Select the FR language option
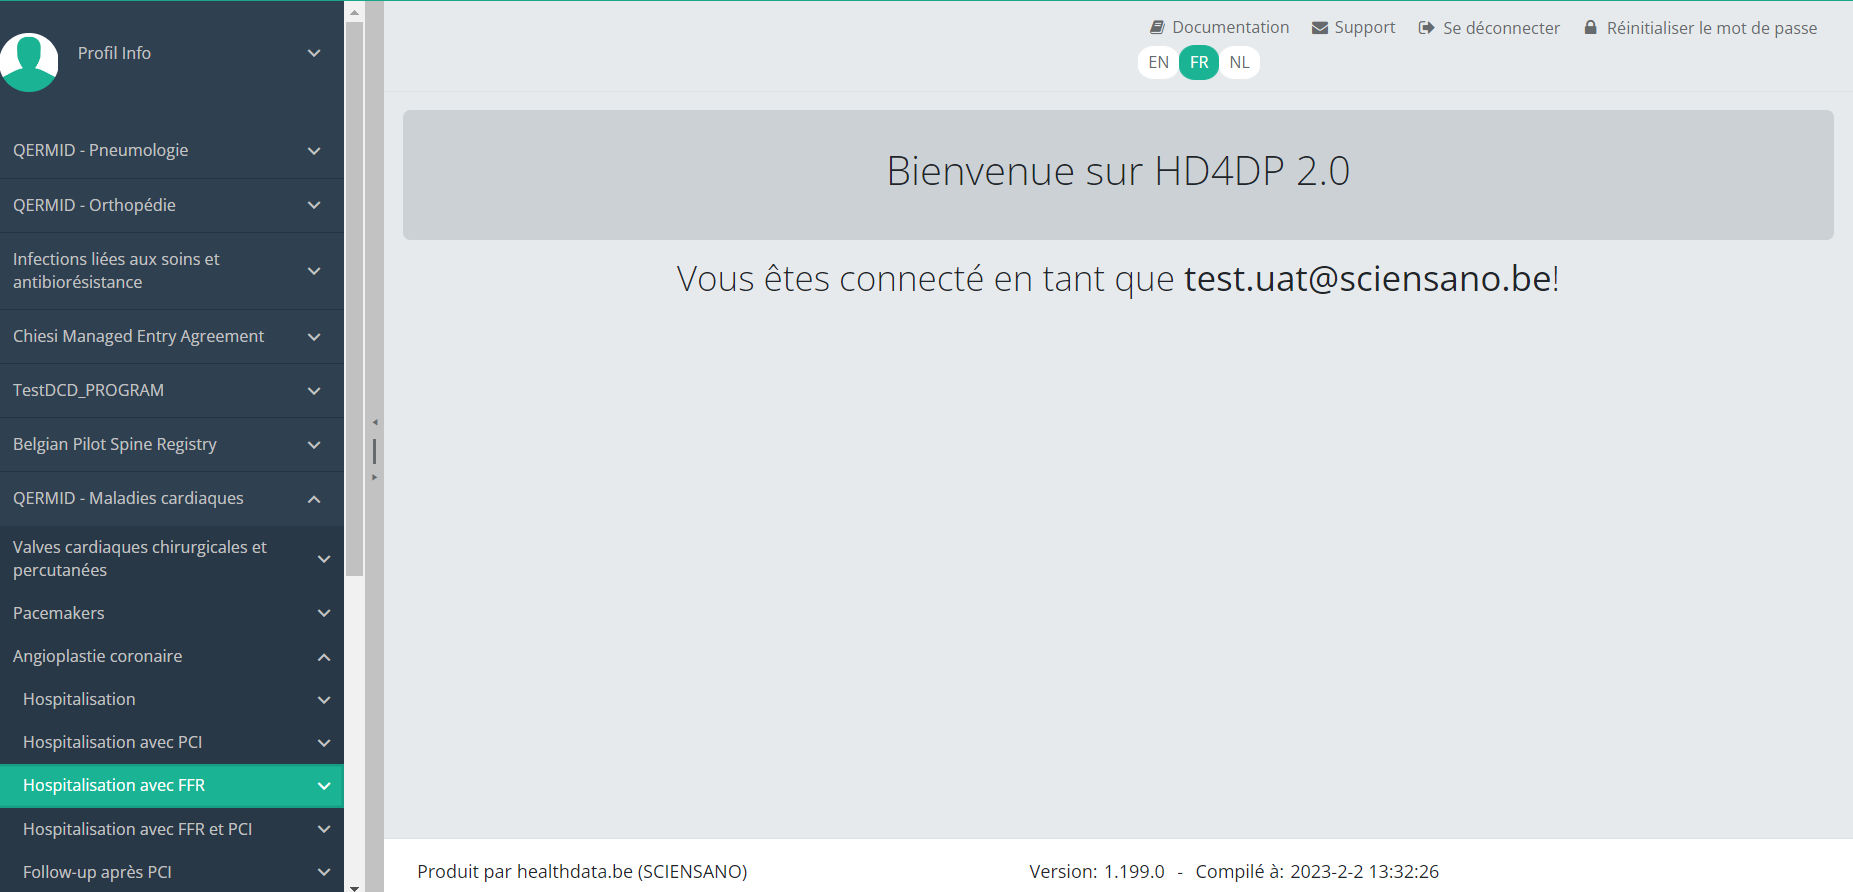Image resolution: width=1853 pixels, height=892 pixels. click(x=1199, y=62)
